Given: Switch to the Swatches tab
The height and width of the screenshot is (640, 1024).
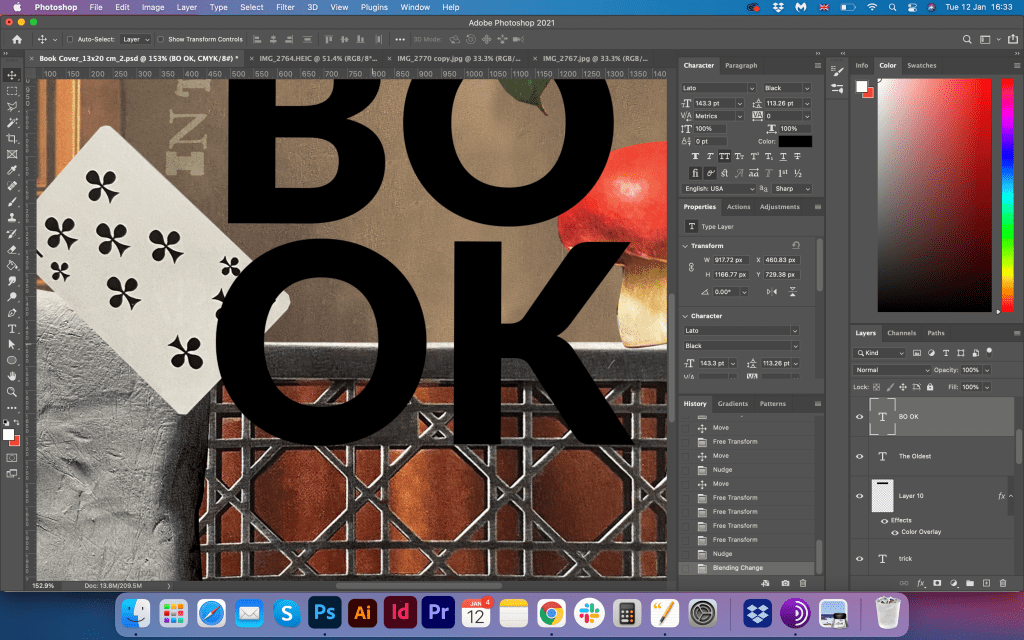Looking at the screenshot, I should tap(921, 65).
